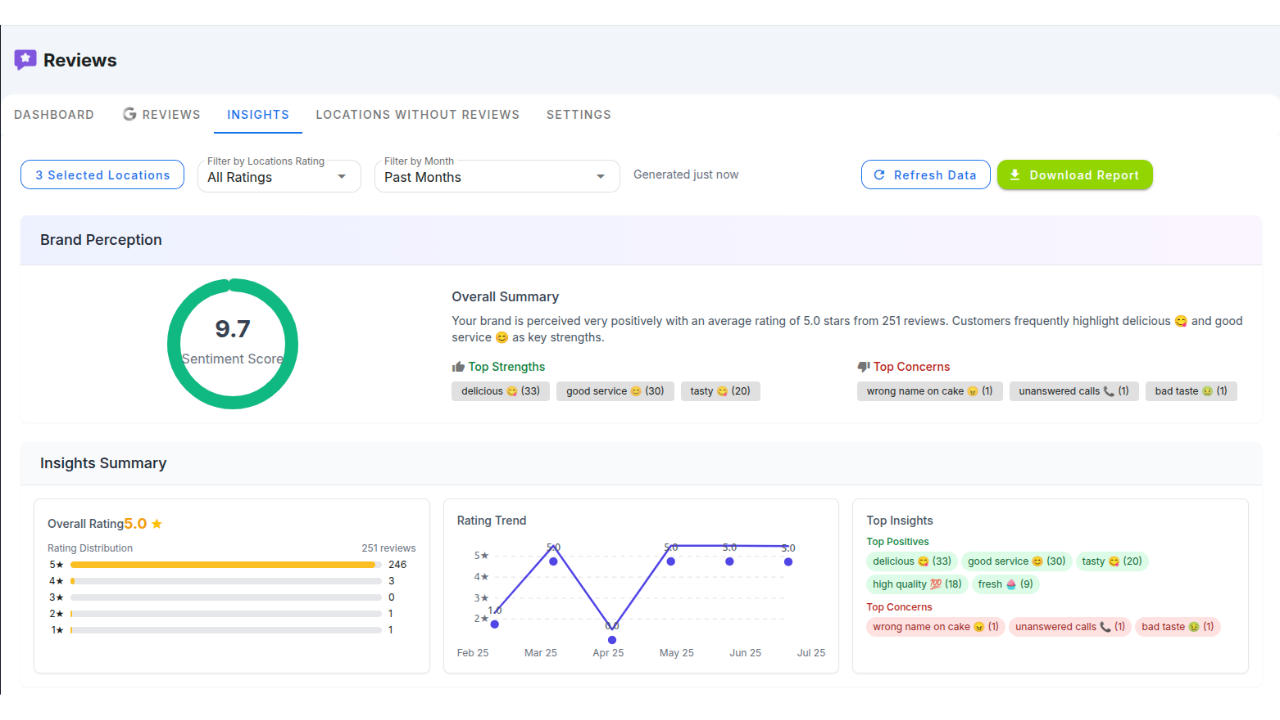
Task: Select the 'high quality' positive tag
Action: pos(915,583)
